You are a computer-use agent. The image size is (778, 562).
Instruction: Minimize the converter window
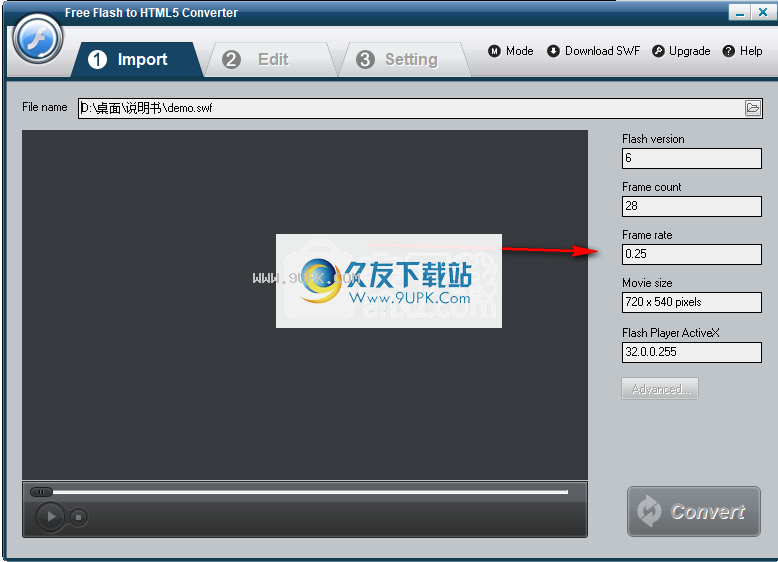click(739, 12)
